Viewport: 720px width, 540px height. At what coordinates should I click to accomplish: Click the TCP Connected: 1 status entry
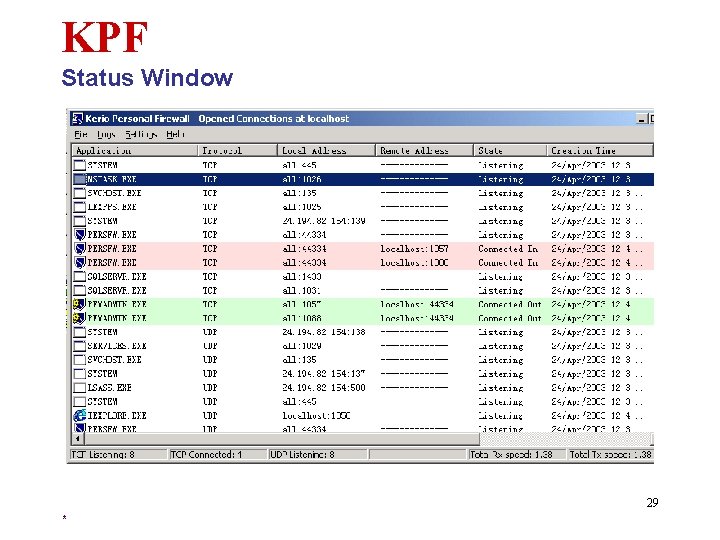coord(218,455)
